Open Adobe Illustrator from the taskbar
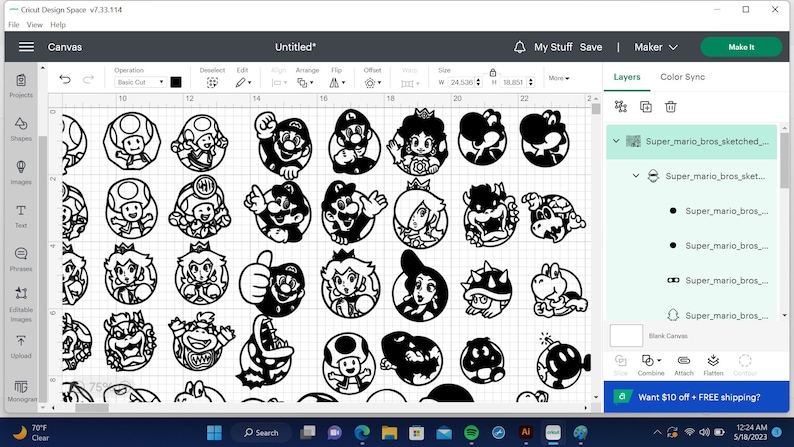 pos(526,432)
